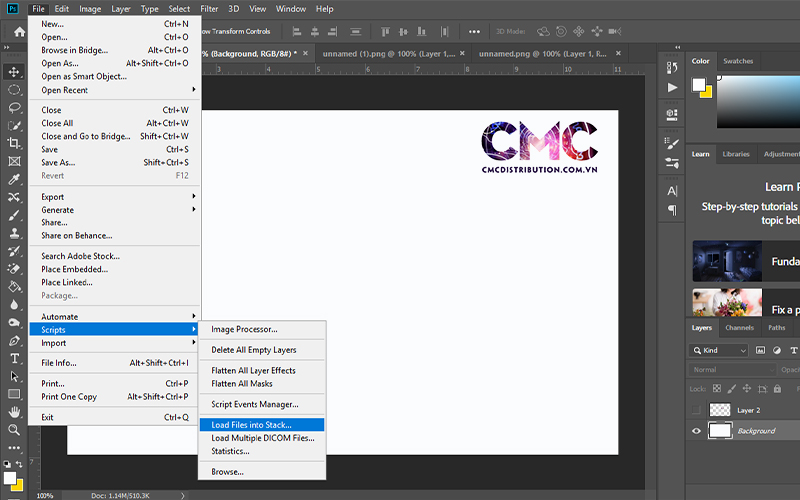Swap foreground and background colors
Viewport: 800px width, 500px height.
19,464
